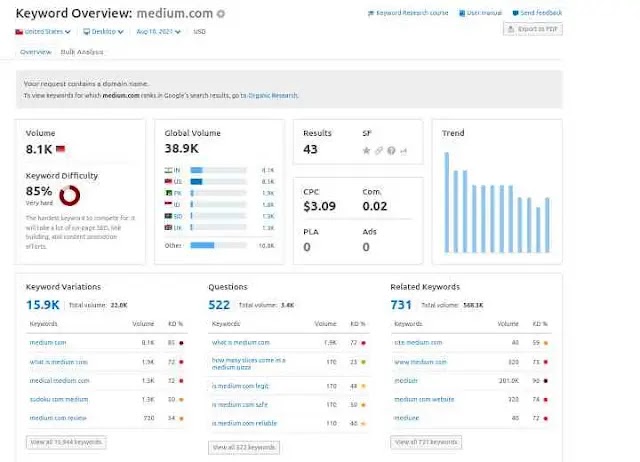Click the 43 results value

click(x=310, y=149)
